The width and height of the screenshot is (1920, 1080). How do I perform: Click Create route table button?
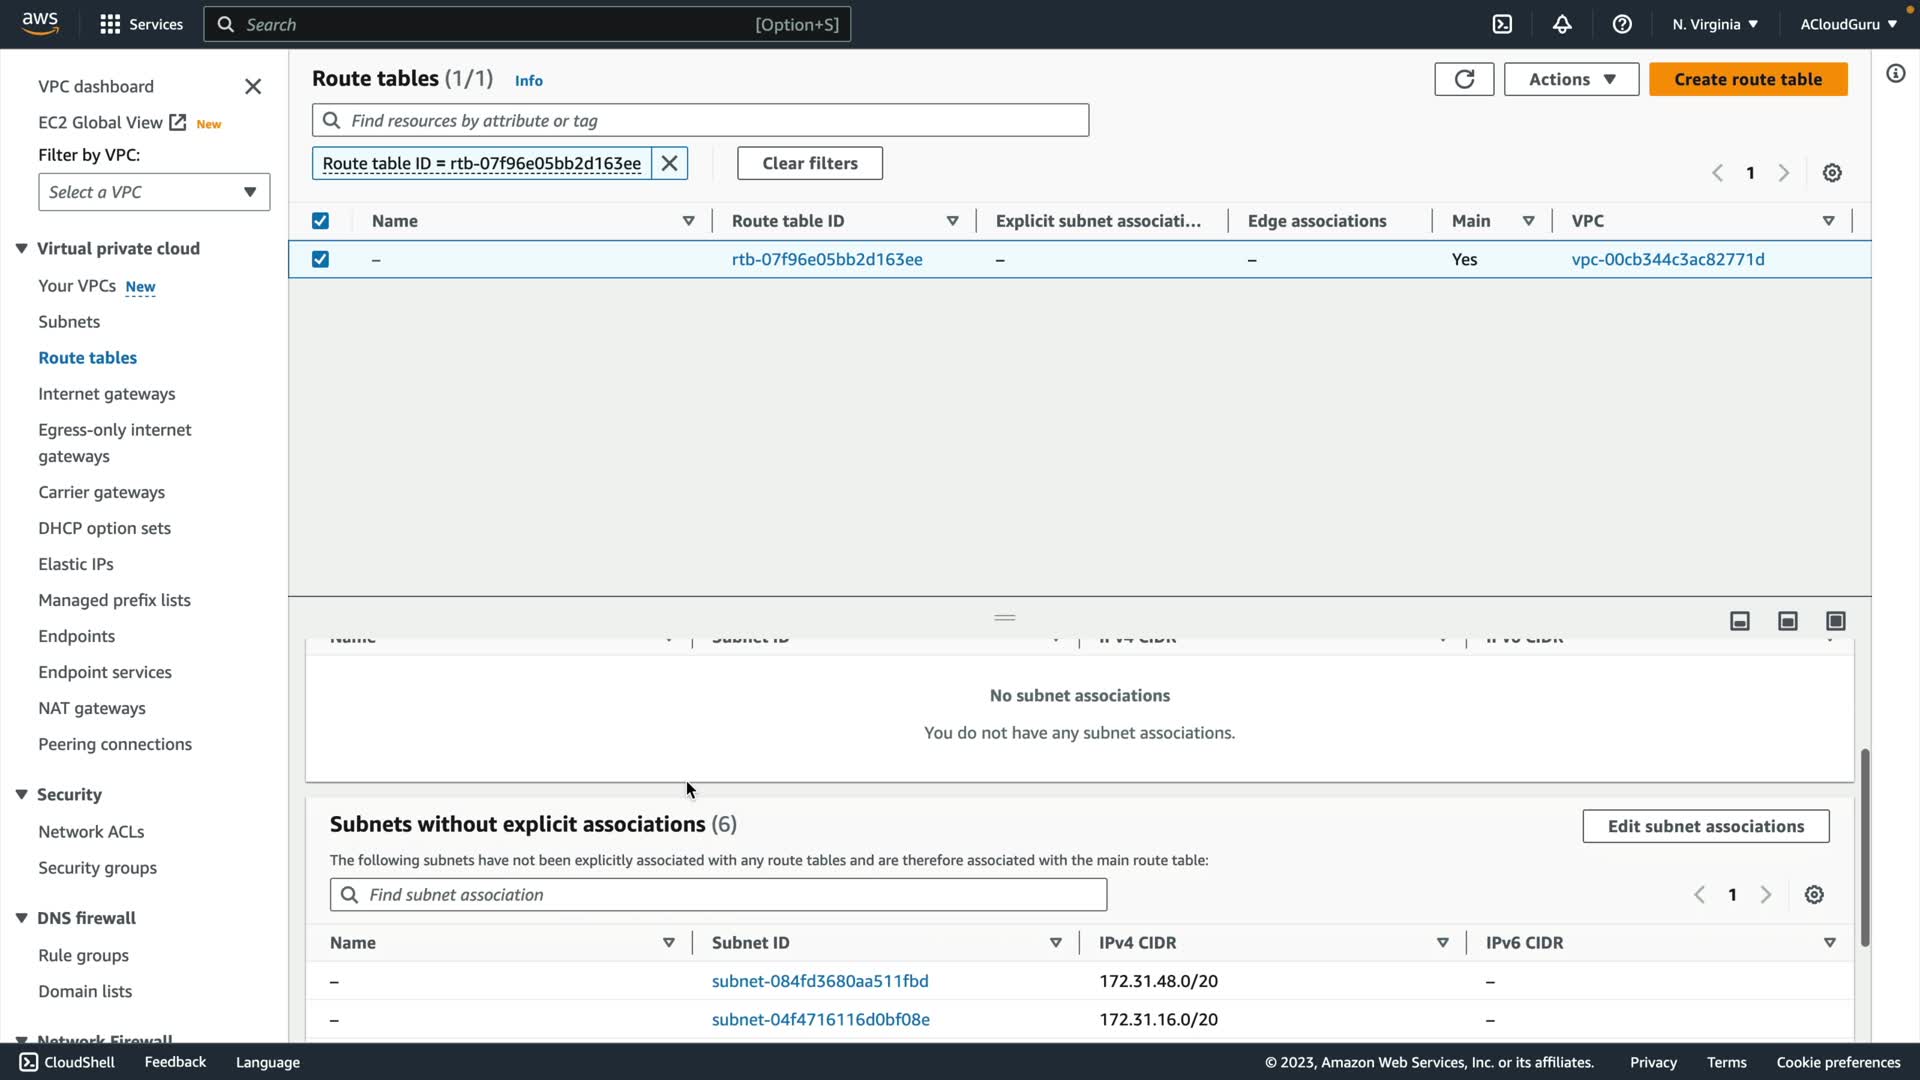1747,79
